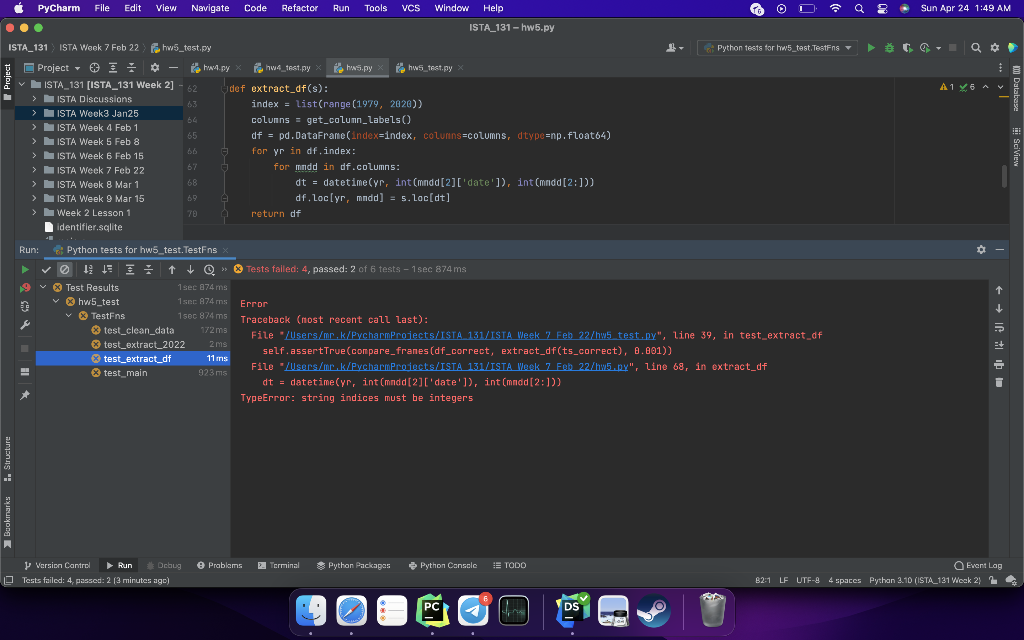Run with coverage from the top toolbar
Viewport: 1024px width, 640px height.
[907, 48]
